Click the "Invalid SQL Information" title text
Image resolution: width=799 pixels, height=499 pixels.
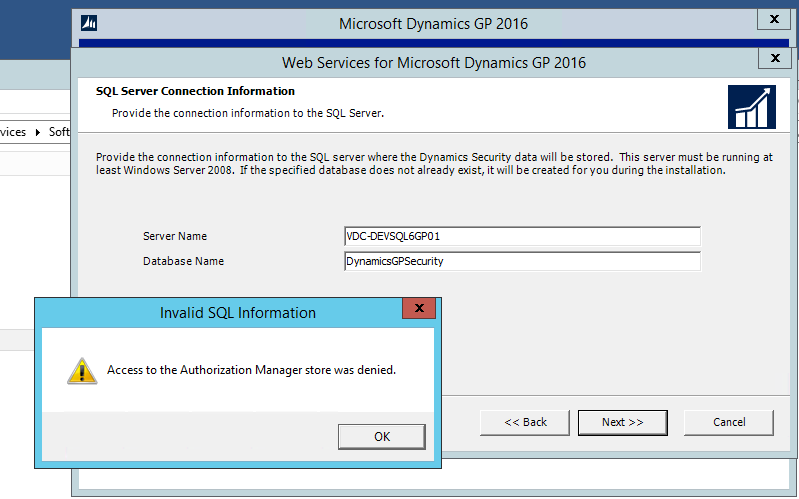[238, 312]
